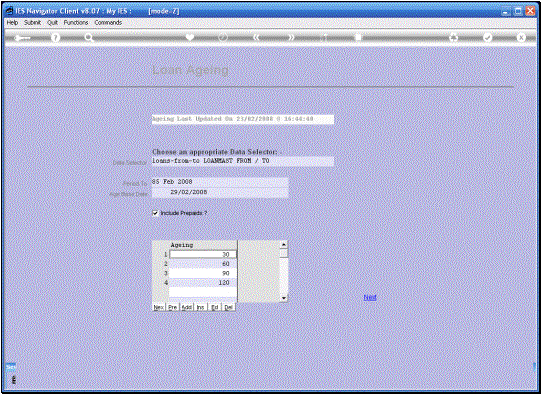The image size is (541, 394).
Task: Click the heart favorites icon
Action: pos(189,37)
